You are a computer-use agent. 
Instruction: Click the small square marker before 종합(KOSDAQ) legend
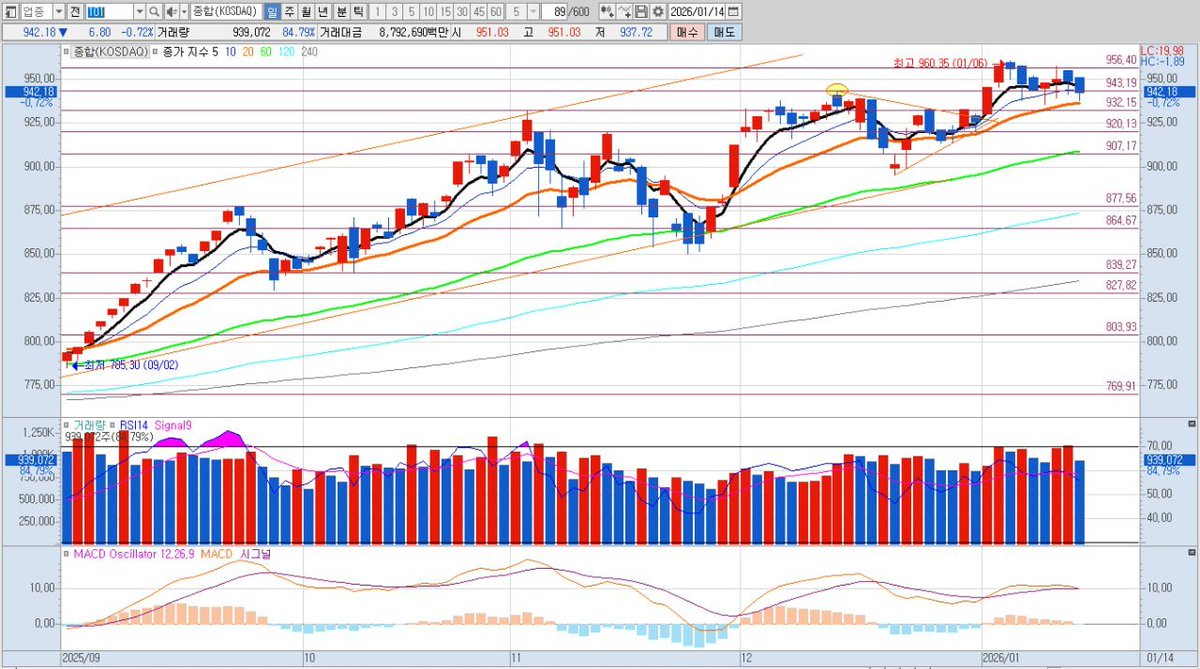pyautogui.click(x=66, y=52)
